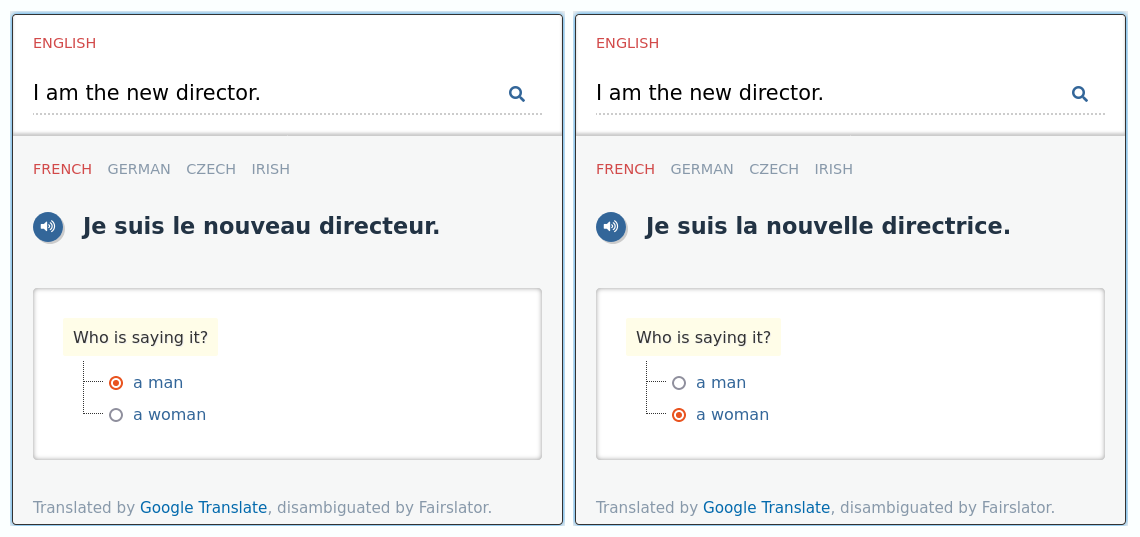1140x537 pixels.
Task: Switch to Czech tab in left panel
Action: tap(211, 169)
